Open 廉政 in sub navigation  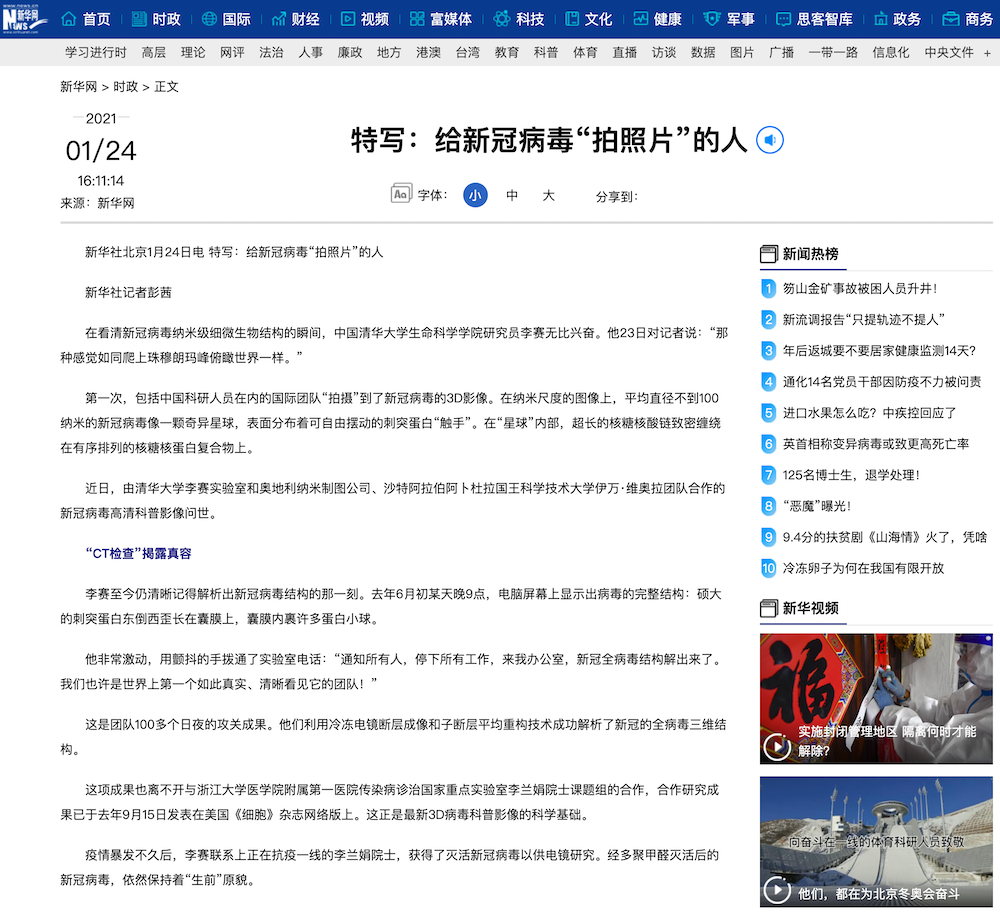point(349,52)
